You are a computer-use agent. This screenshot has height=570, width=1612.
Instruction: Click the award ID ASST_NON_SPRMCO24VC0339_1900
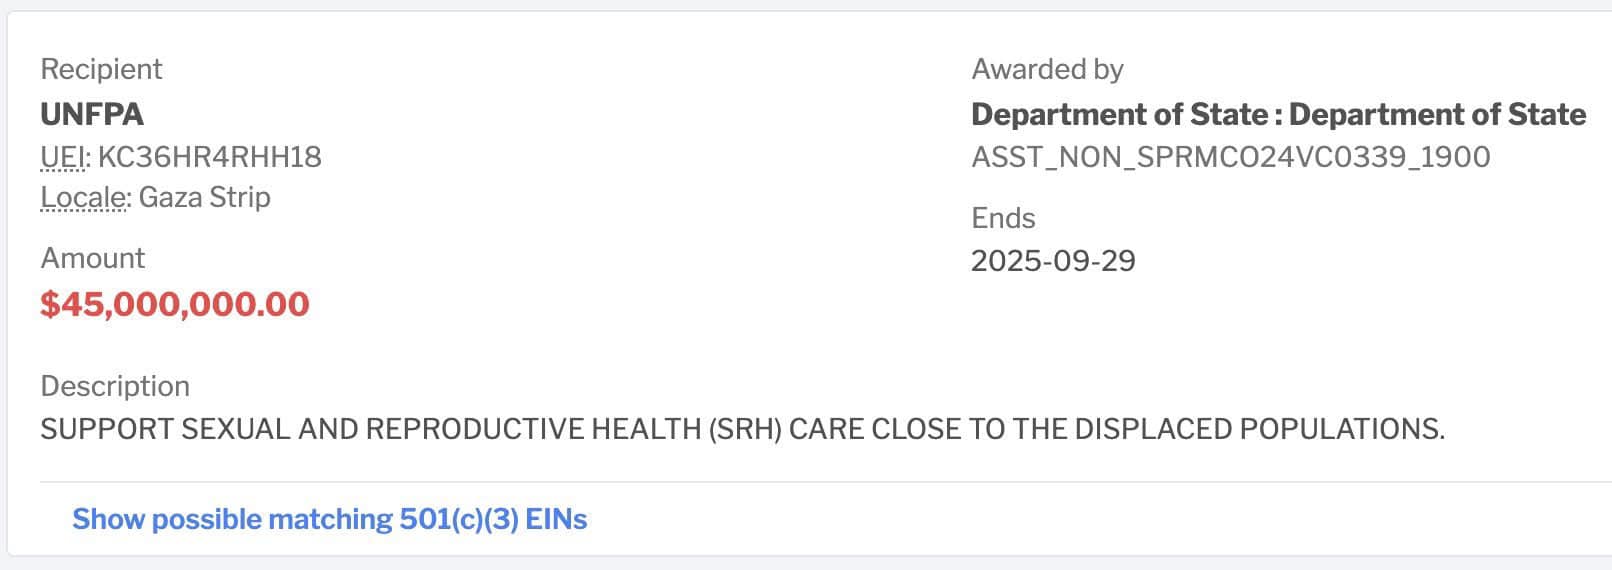[x=1230, y=157]
